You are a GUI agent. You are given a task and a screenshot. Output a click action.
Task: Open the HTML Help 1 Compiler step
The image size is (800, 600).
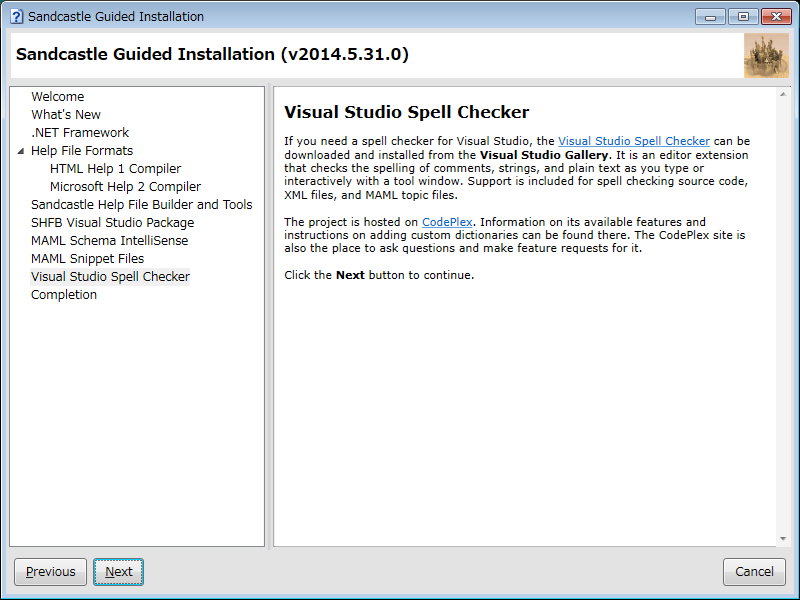(115, 168)
